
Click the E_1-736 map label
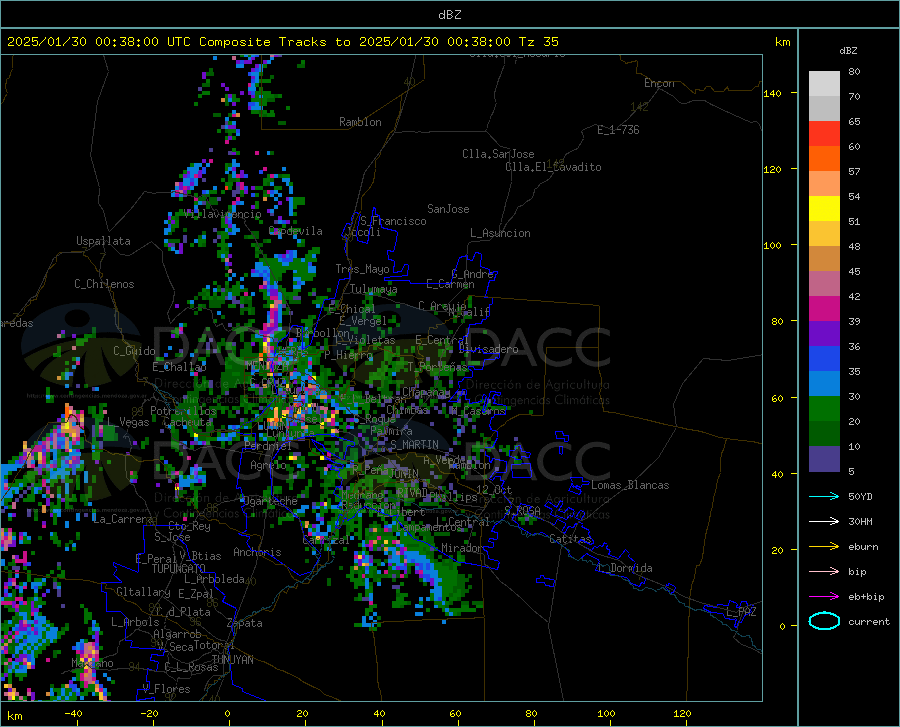coord(618,130)
